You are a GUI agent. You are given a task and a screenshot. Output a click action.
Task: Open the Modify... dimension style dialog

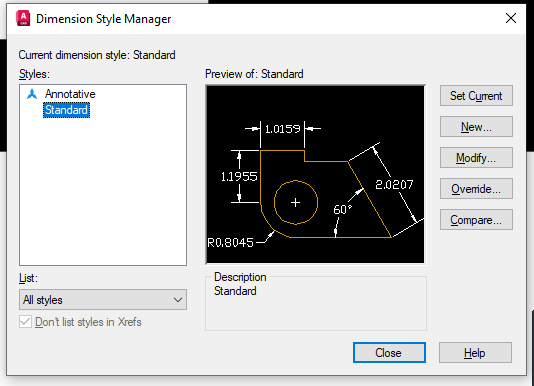point(476,158)
